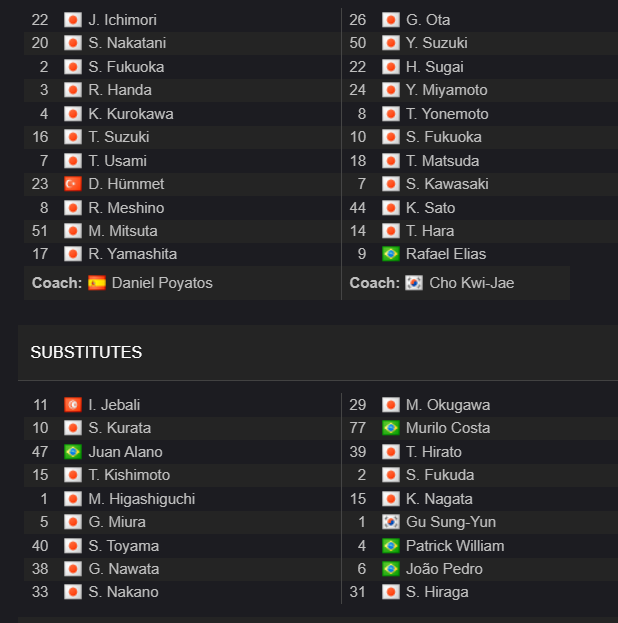The height and width of the screenshot is (623, 618).
Task: Select goalkeeper J. Ichimori
Action: pyautogui.click(x=122, y=20)
